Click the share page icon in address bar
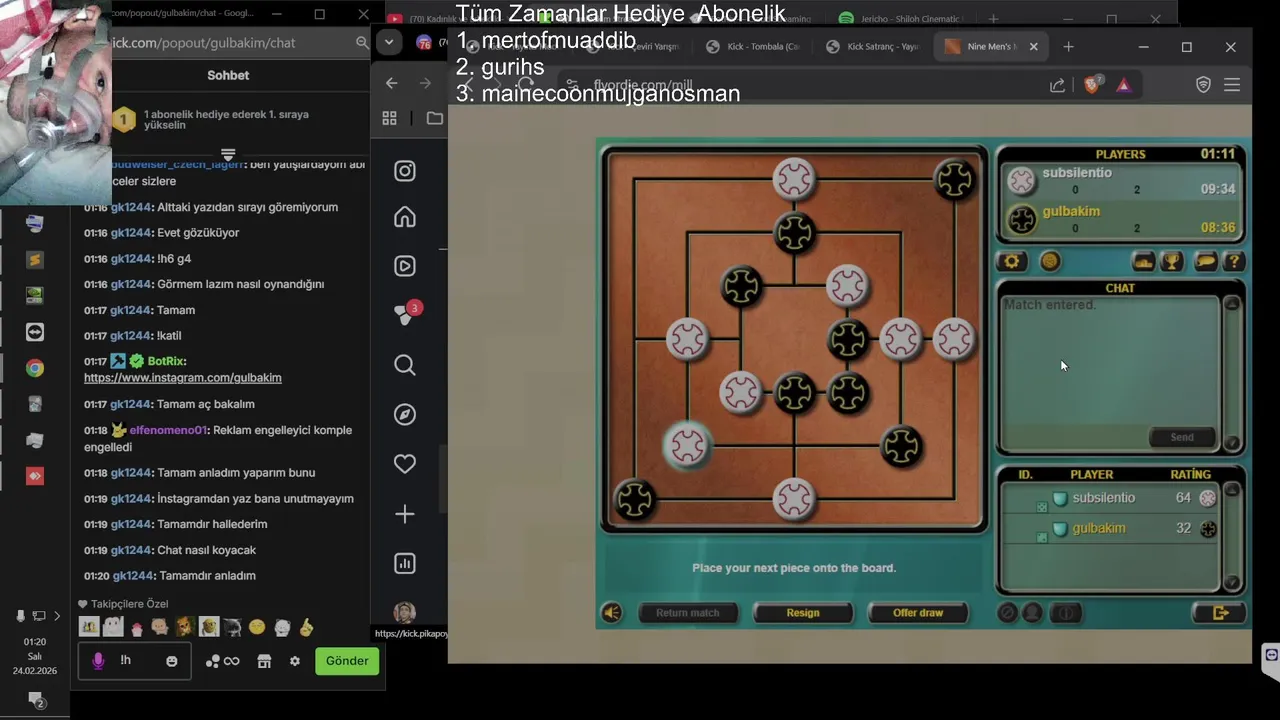The image size is (1280, 720). pos(1057,85)
